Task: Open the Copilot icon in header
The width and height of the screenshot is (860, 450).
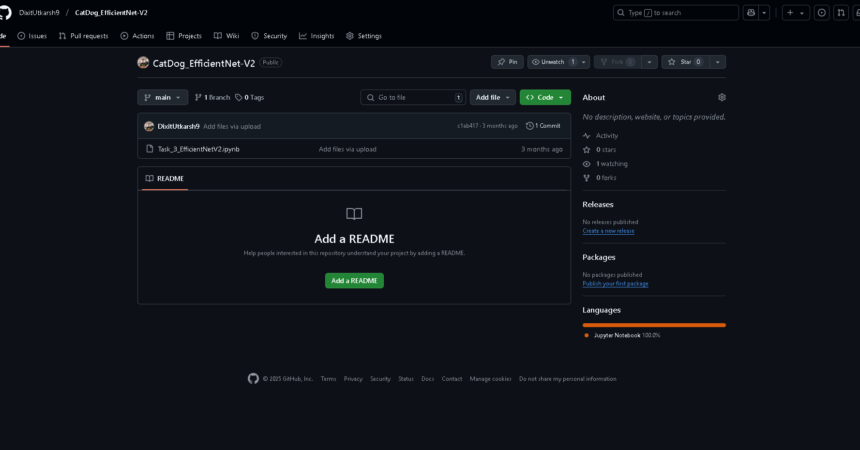Action: 751,13
